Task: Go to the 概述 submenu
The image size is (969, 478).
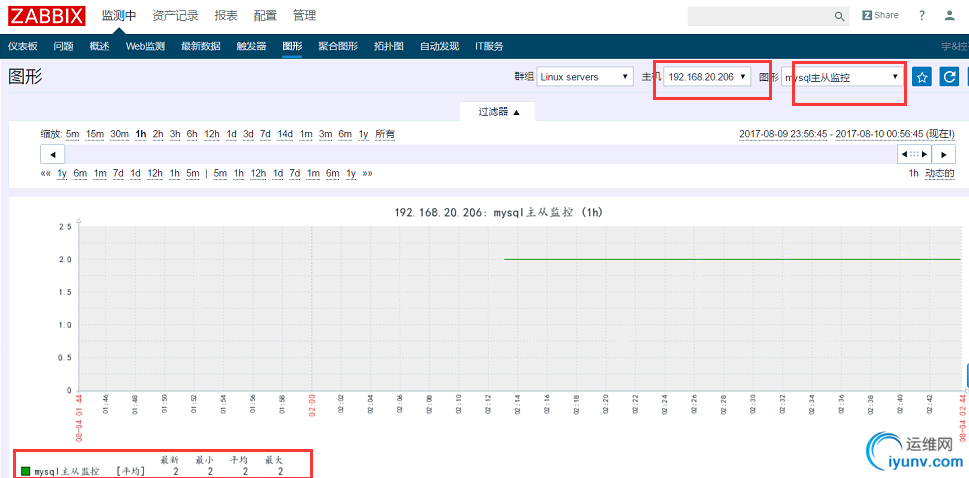Action: pyautogui.click(x=99, y=46)
